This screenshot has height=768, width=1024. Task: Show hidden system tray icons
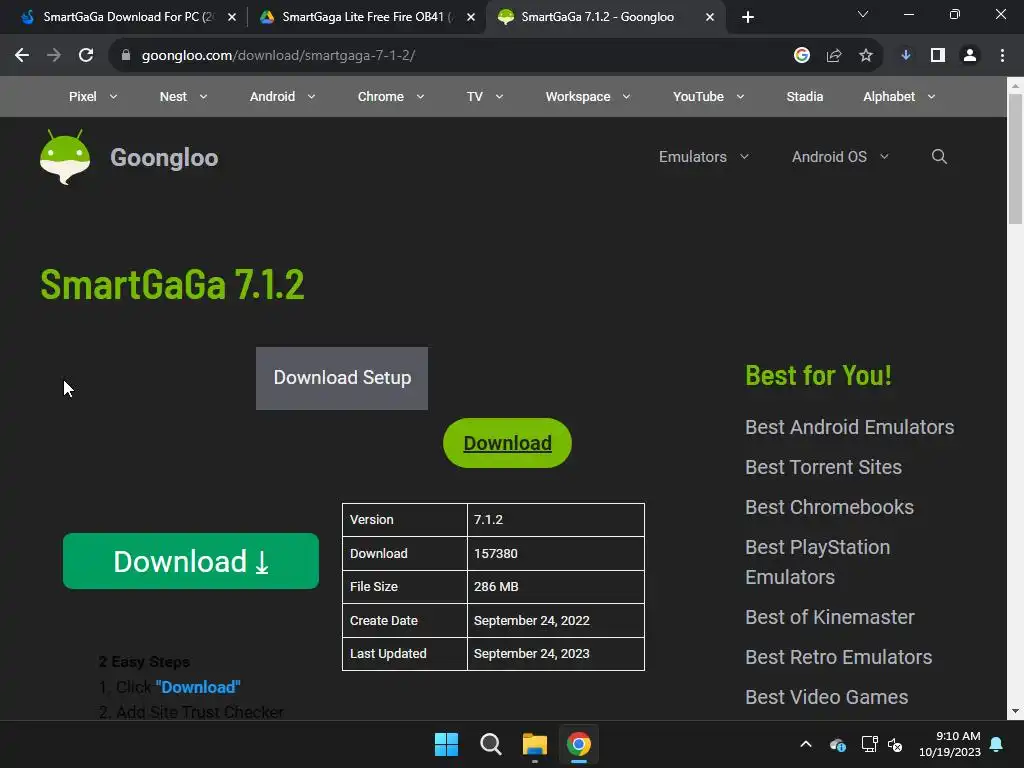click(x=806, y=744)
